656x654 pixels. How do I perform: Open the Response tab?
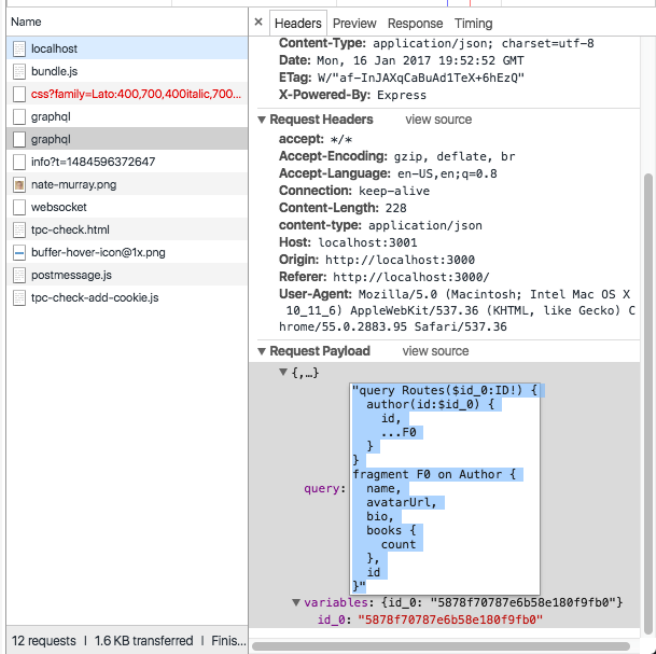(x=415, y=23)
